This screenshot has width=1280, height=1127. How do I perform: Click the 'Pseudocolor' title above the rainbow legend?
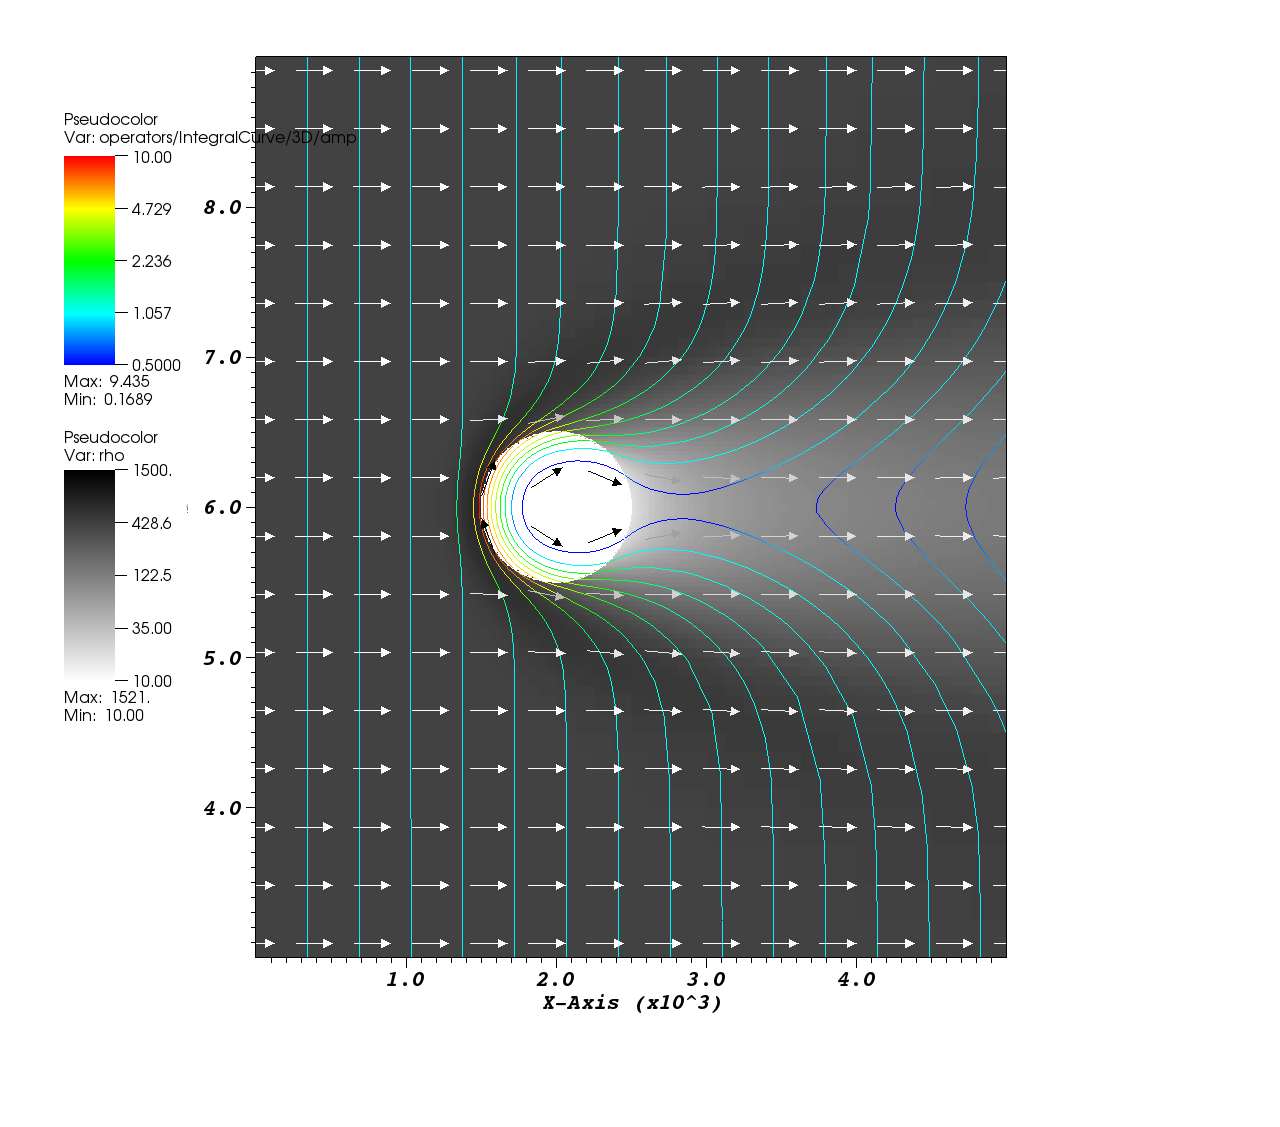point(111,119)
